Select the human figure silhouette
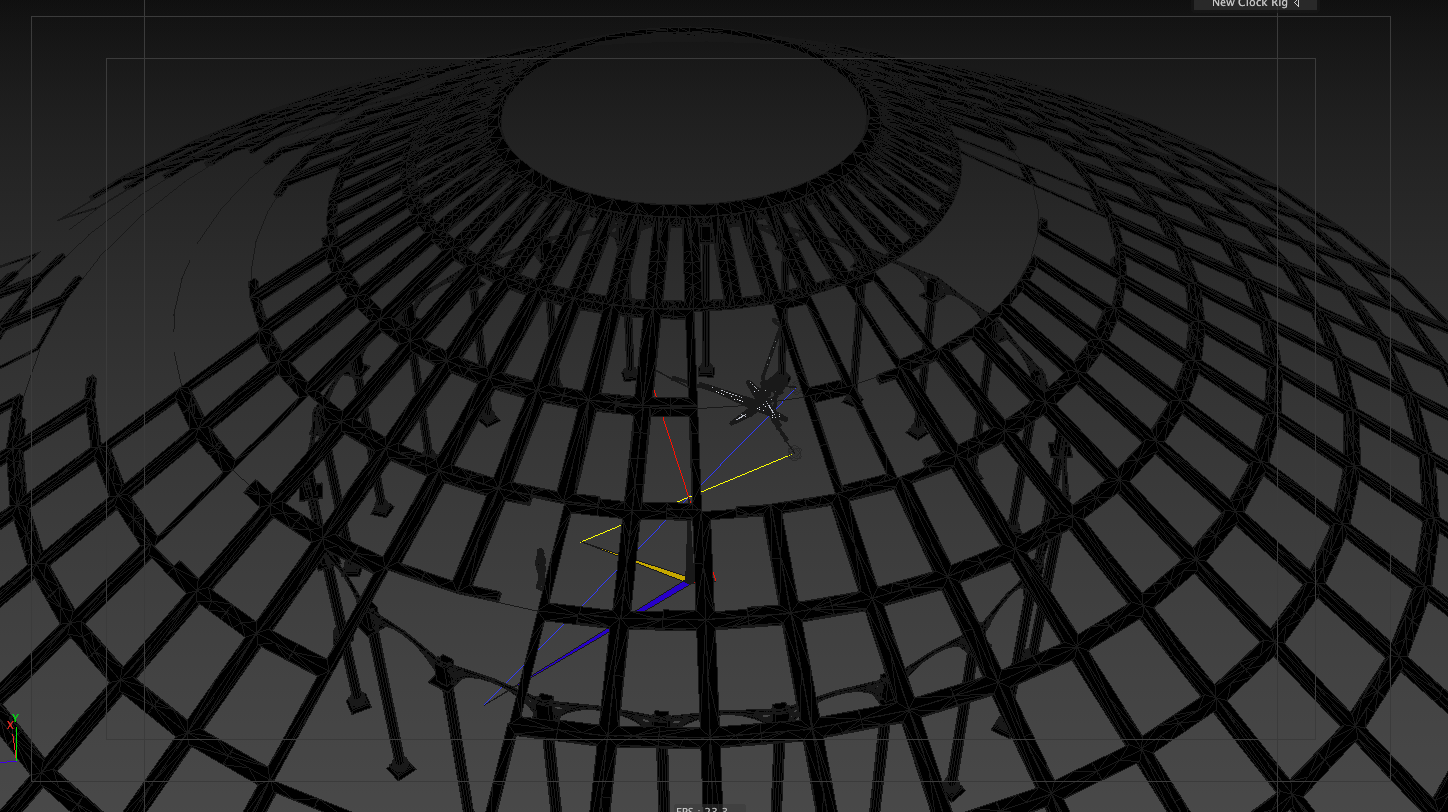Screen dimensions: 1448x812 pyautogui.click(x=541, y=567)
